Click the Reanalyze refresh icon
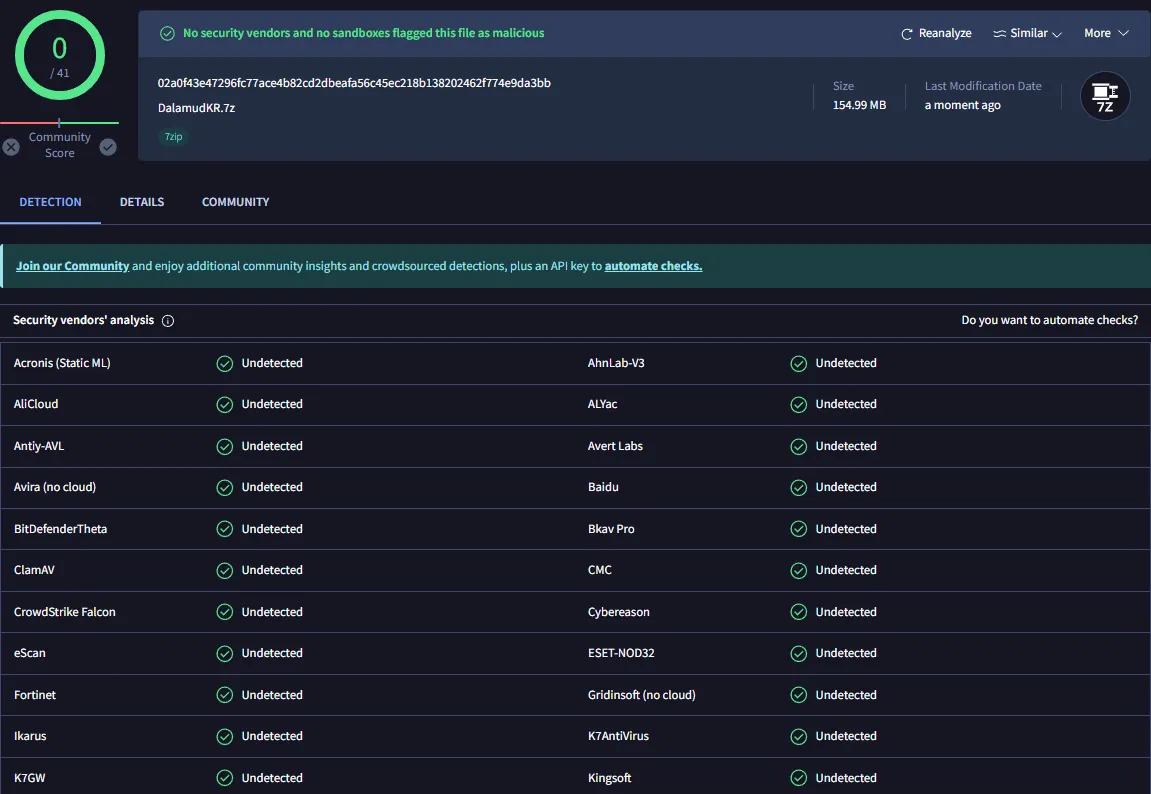1151x794 pixels. pyautogui.click(x=907, y=34)
